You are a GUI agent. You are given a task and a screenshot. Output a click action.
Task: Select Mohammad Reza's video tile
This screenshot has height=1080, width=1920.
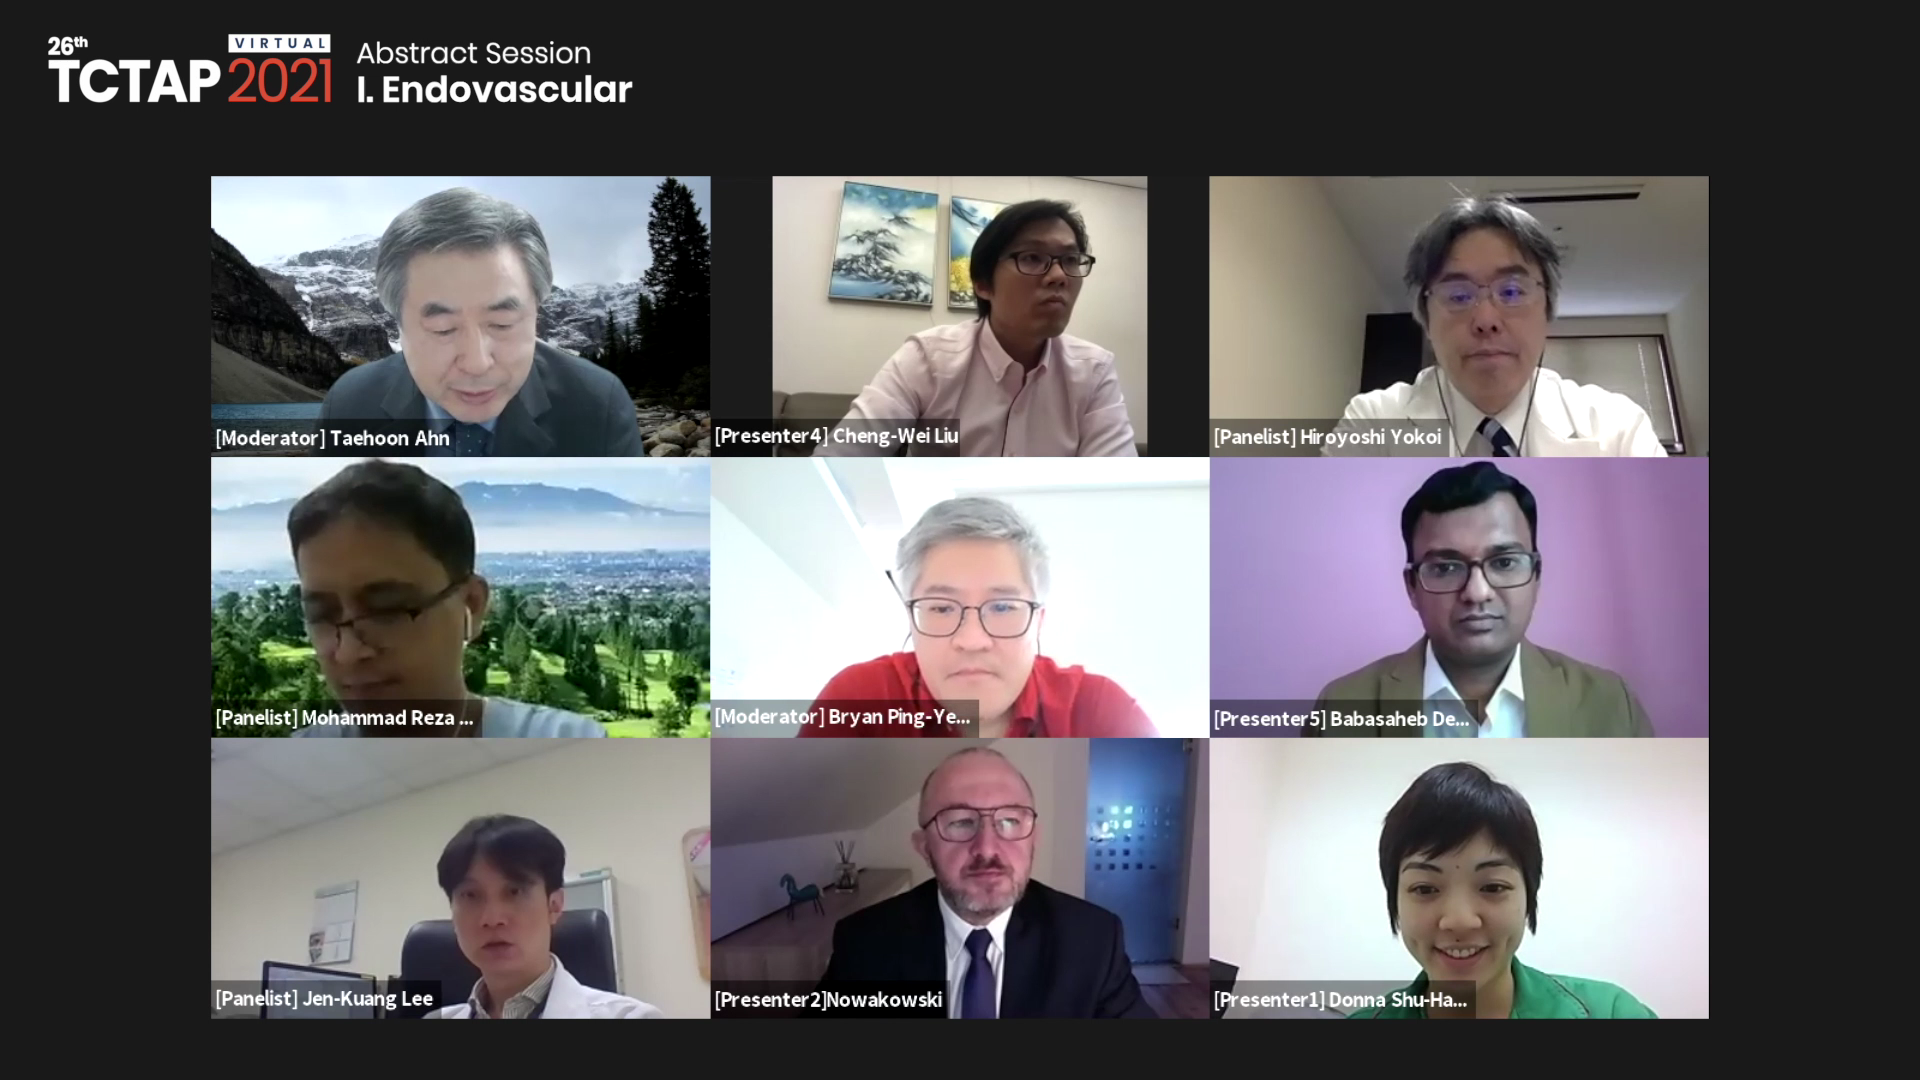coord(460,597)
